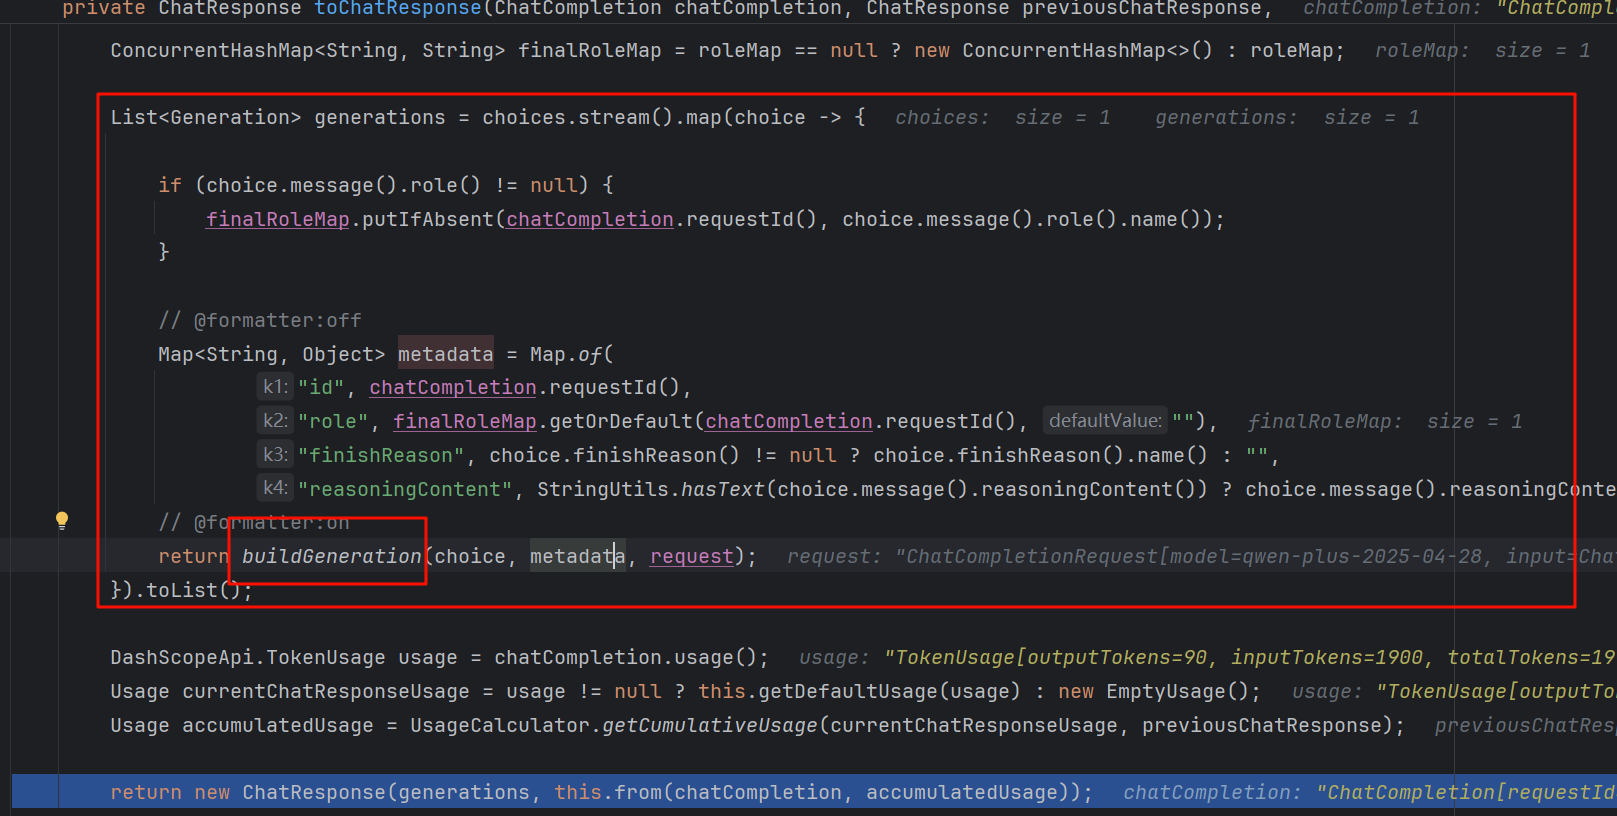Screen dimensions: 1617x816
Task: Click the generations variable declaration
Action: (x=380, y=117)
